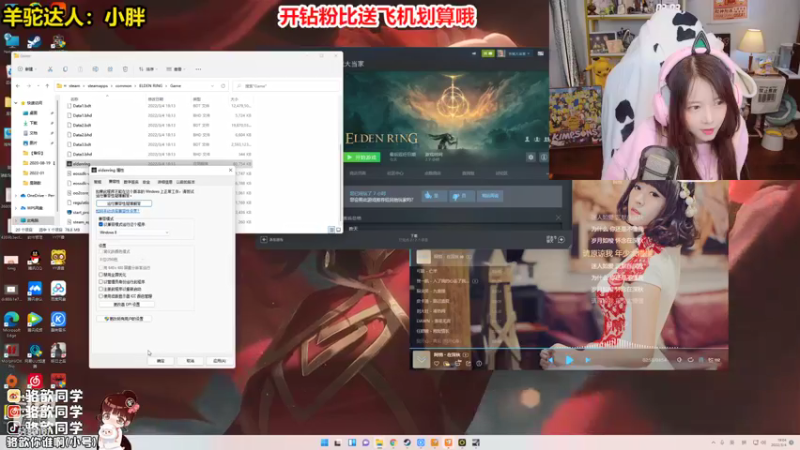
Task: Click the Steam icon on the taskbar
Action: (407, 443)
